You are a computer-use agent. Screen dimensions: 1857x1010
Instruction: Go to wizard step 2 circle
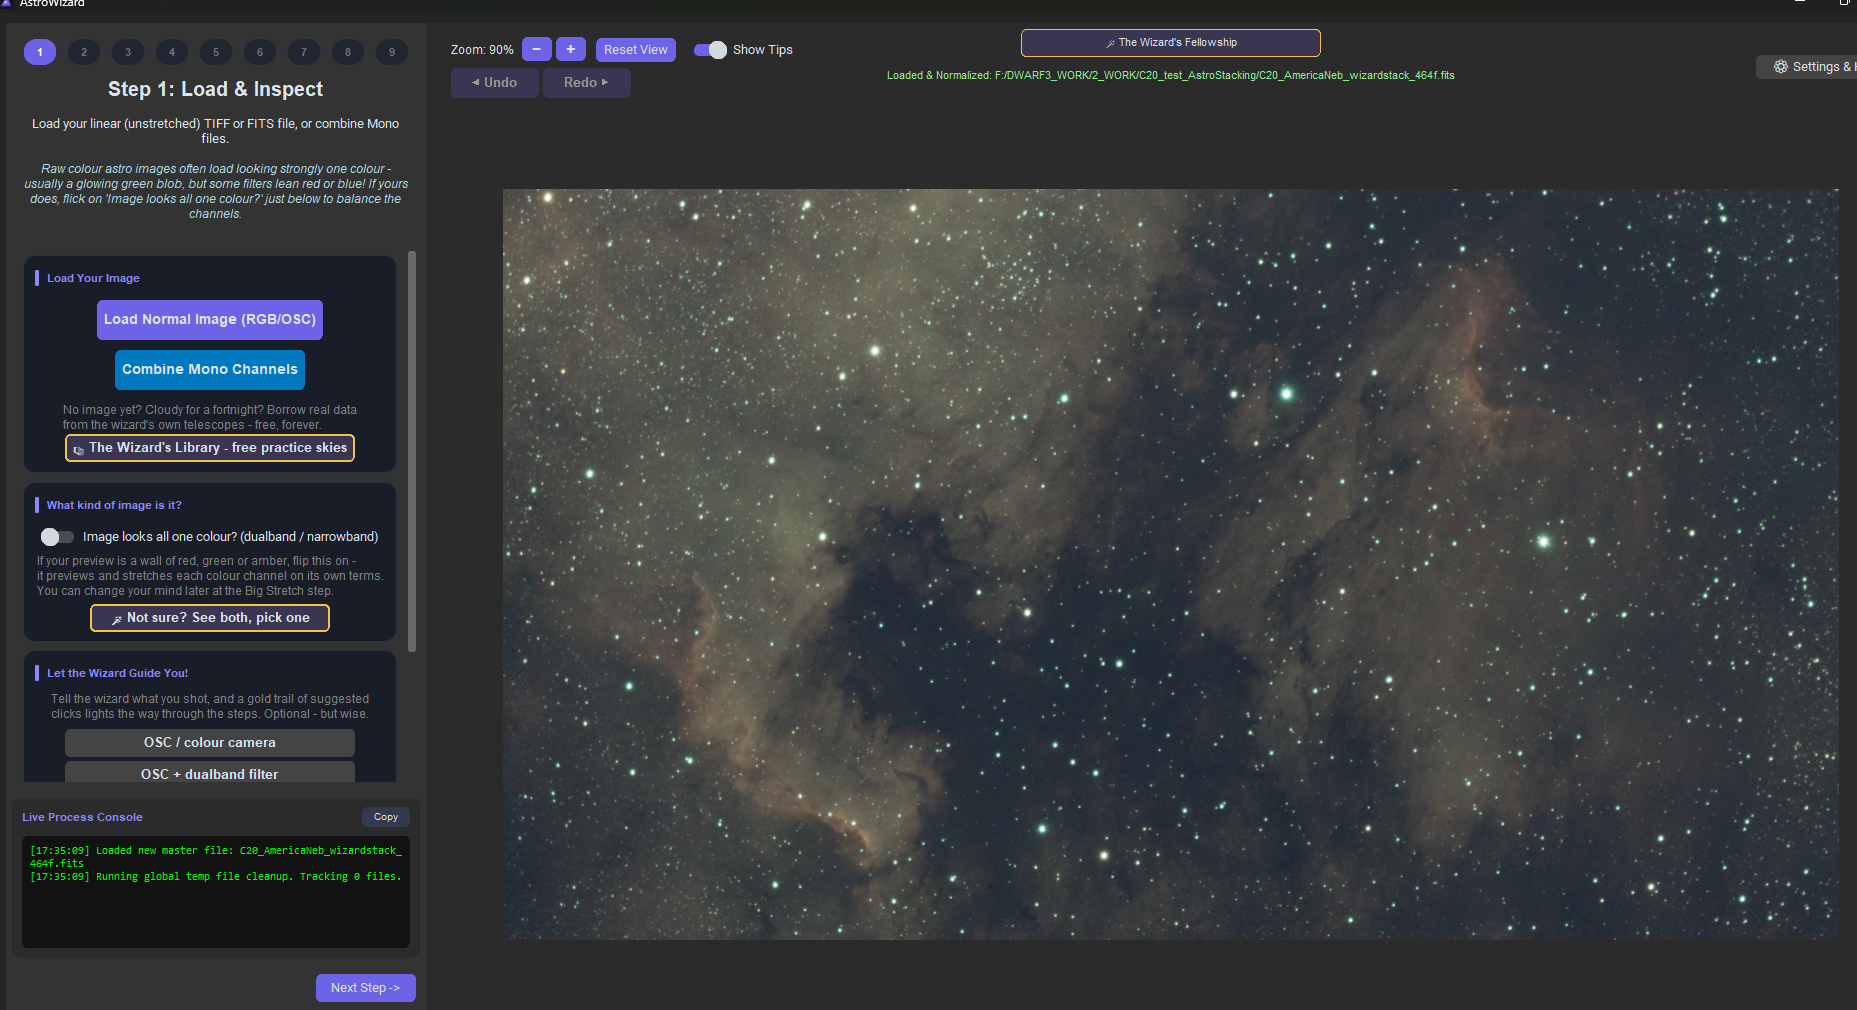84,52
